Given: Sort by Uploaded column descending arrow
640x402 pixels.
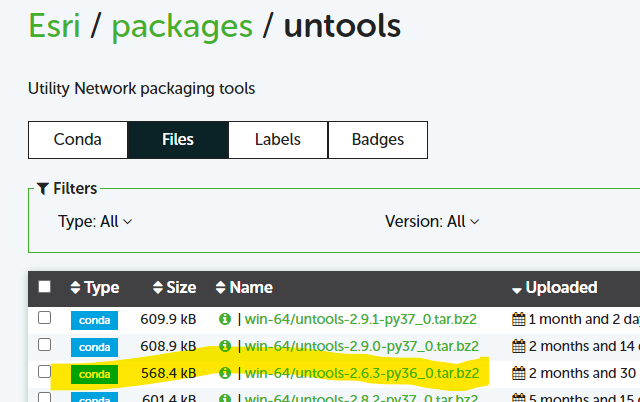Looking at the screenshot, I should coord(516,289).
